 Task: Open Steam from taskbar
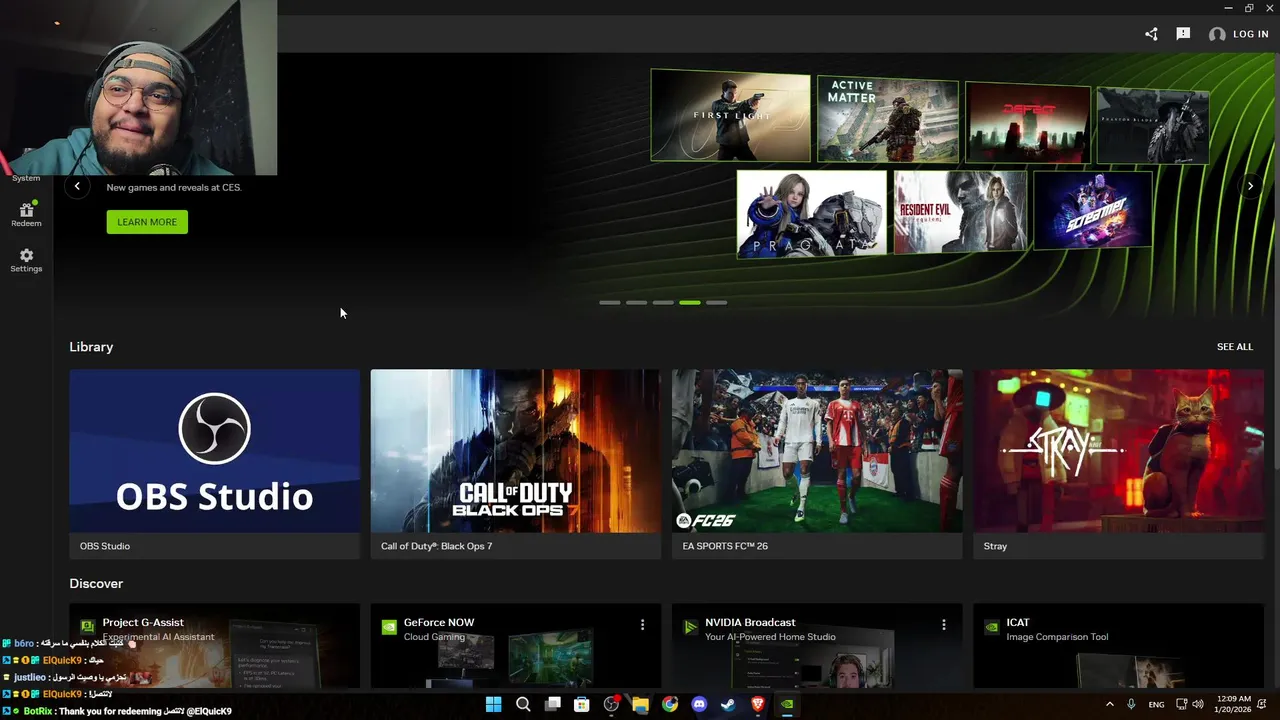pyautogui.click(x=728, y=704)
